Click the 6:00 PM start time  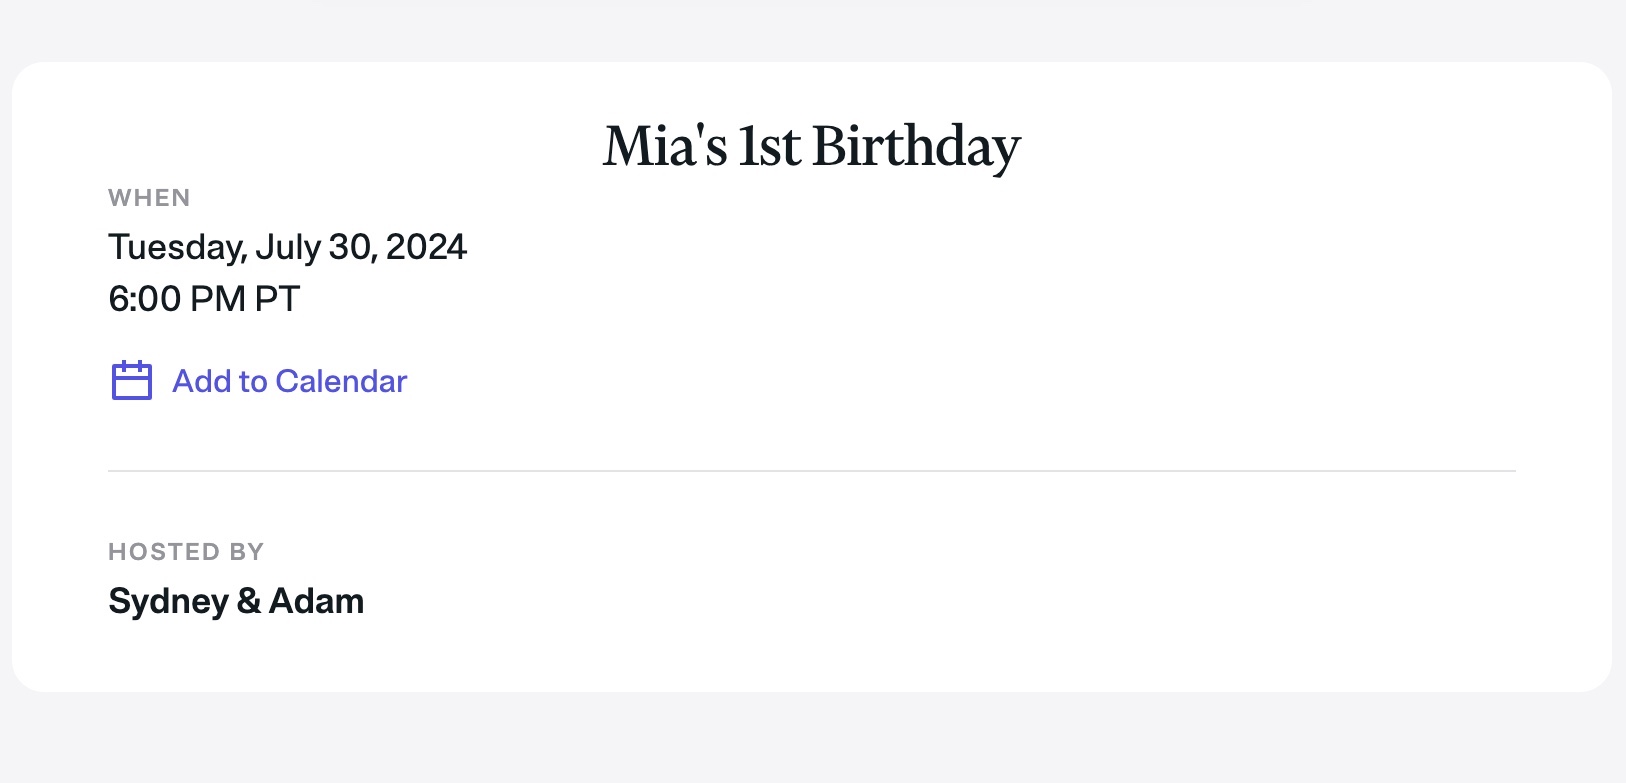(x=177, y=299)
